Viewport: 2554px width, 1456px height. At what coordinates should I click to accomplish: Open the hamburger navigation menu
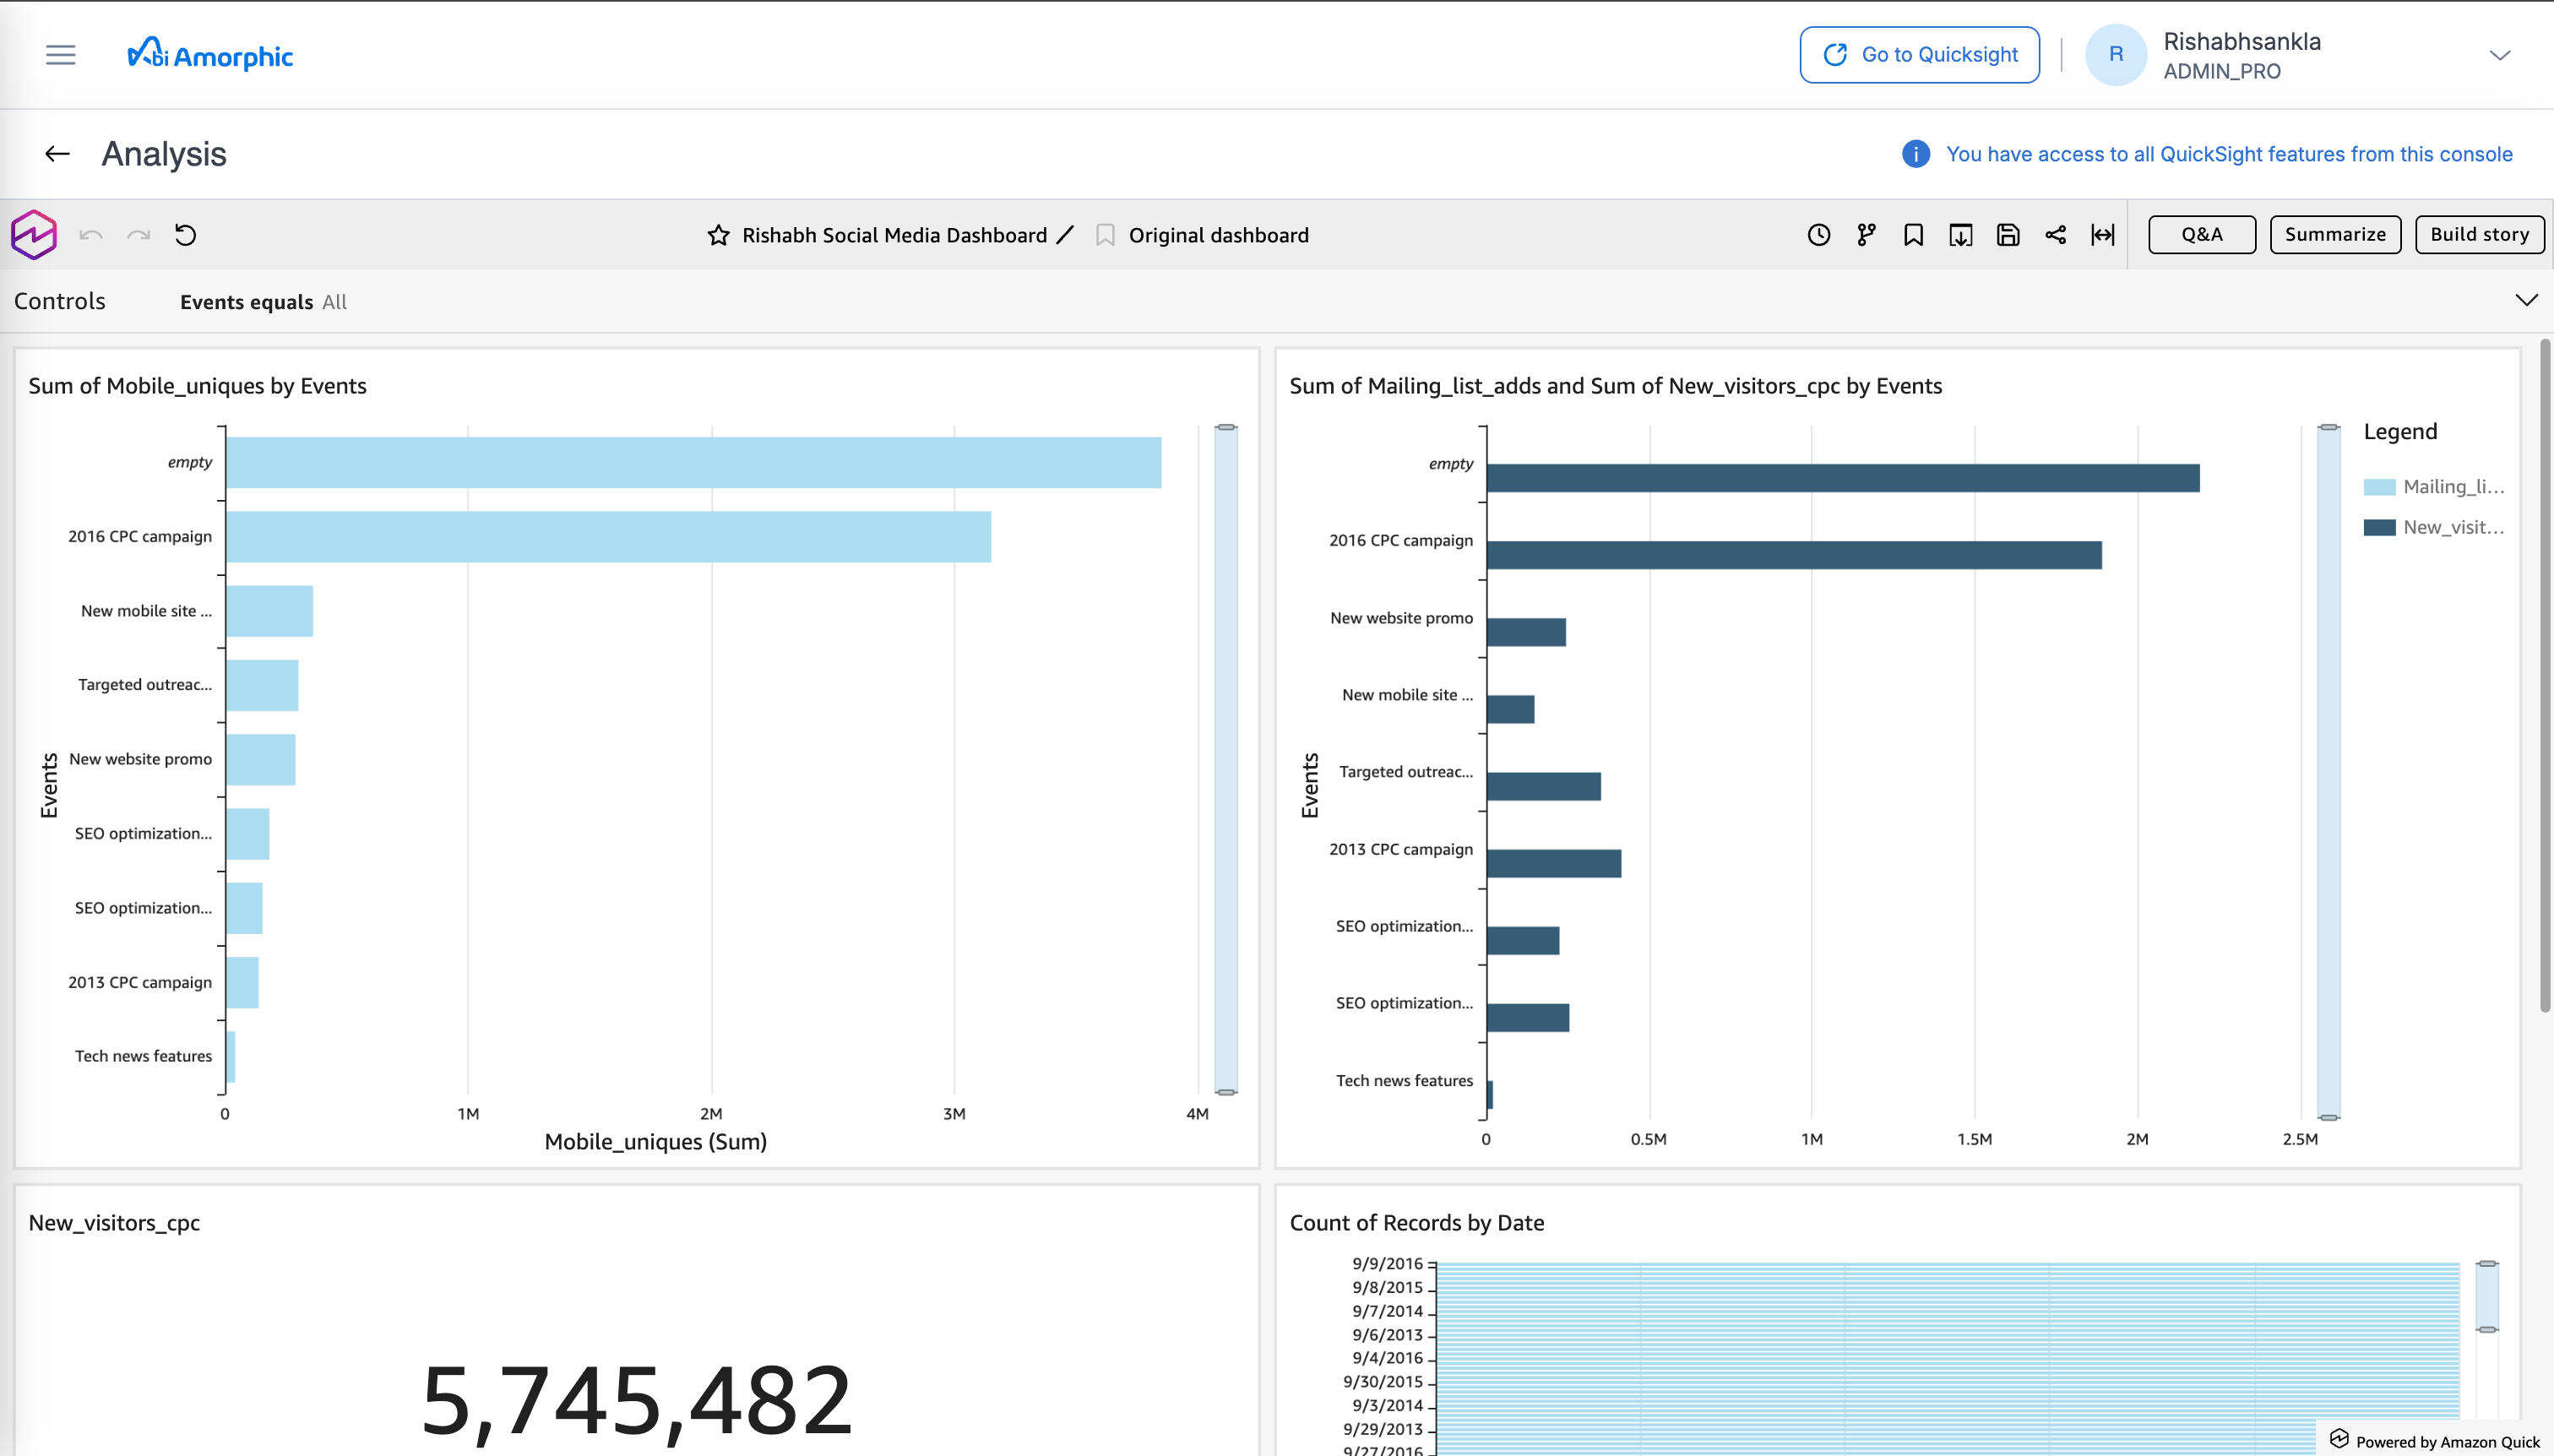tap(59, 55)
